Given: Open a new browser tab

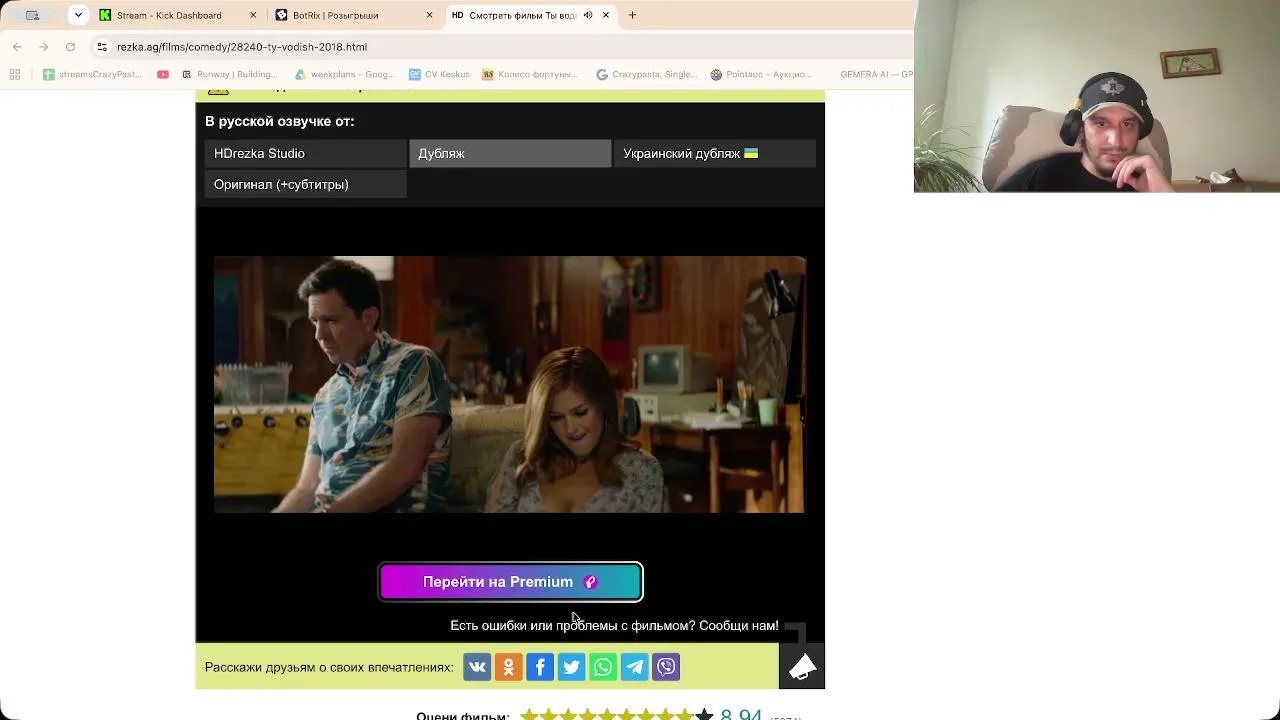Looking at the screenshot, I should pos(632,15).
